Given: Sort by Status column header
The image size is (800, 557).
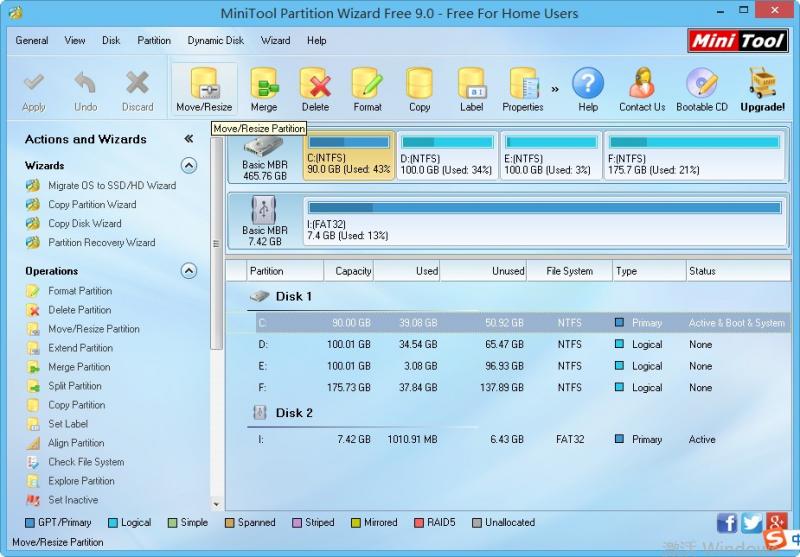Looking at the screenshot, I should [738, 271].
